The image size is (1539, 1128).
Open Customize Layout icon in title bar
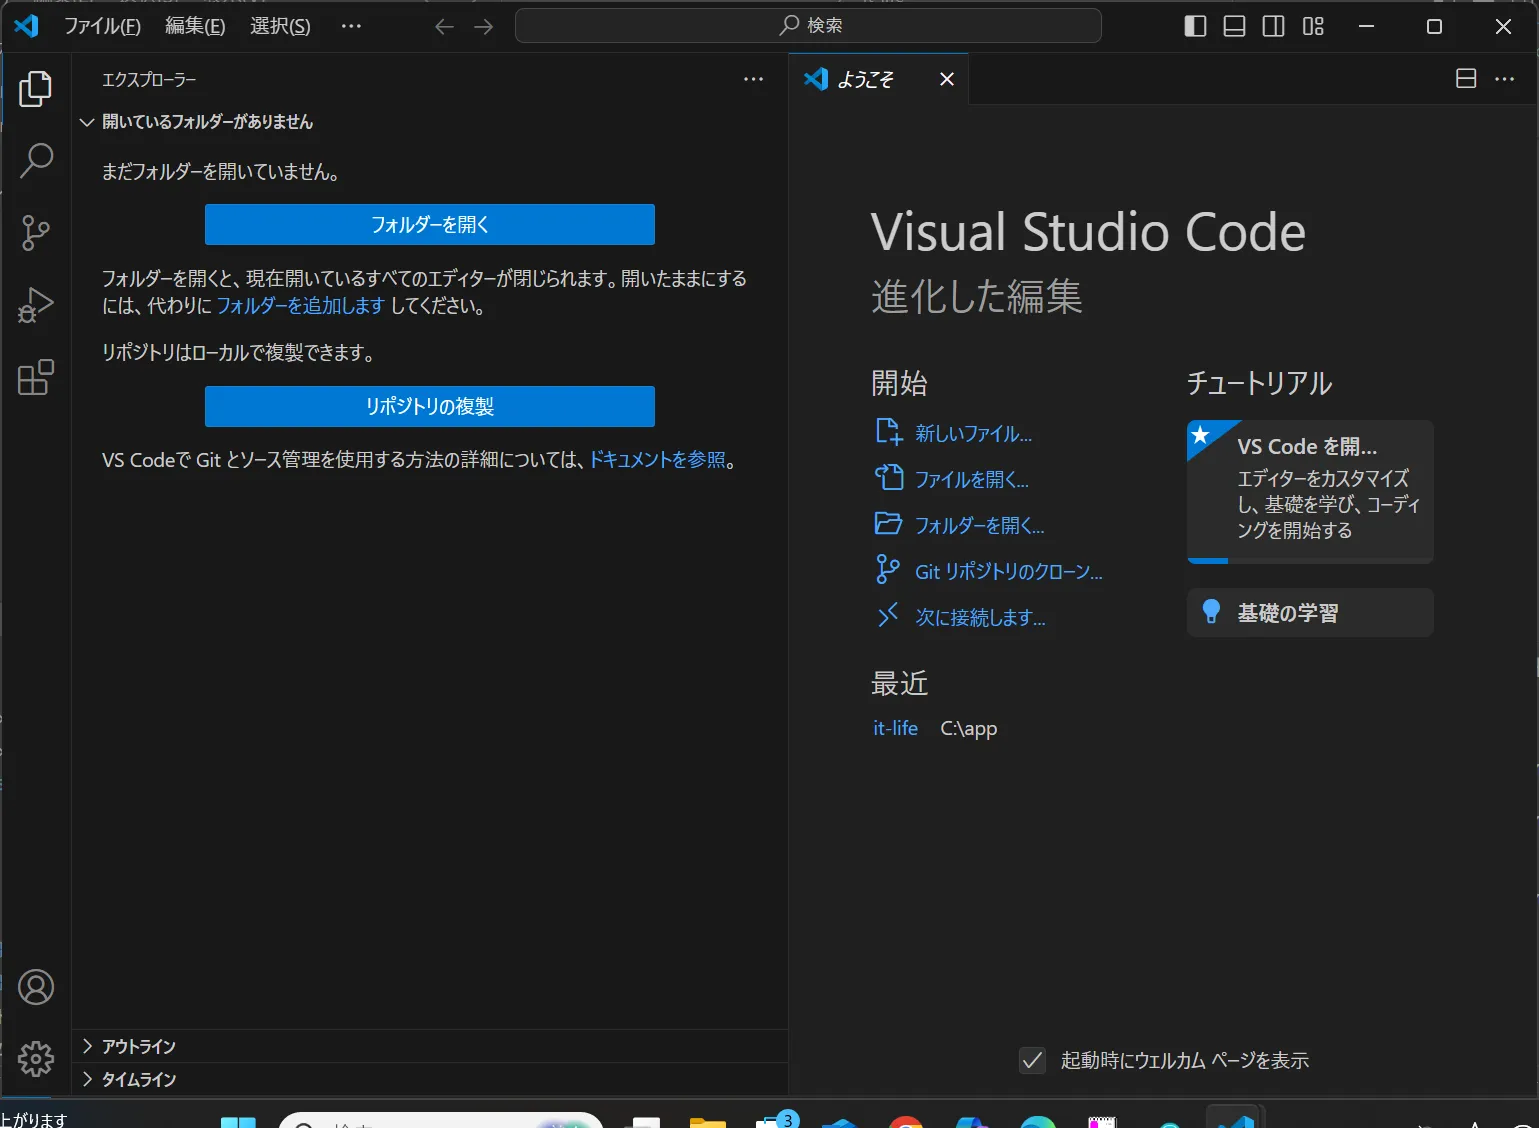pos(1313,27)
